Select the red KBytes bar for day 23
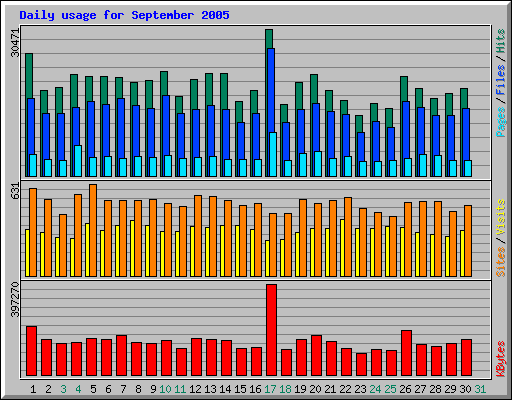The width and height of the screenshot is (512, 400). [361, 364]
